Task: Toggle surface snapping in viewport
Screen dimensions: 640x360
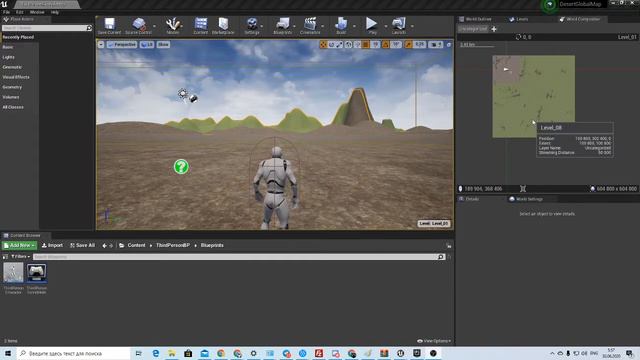Action: click(357, 44)
